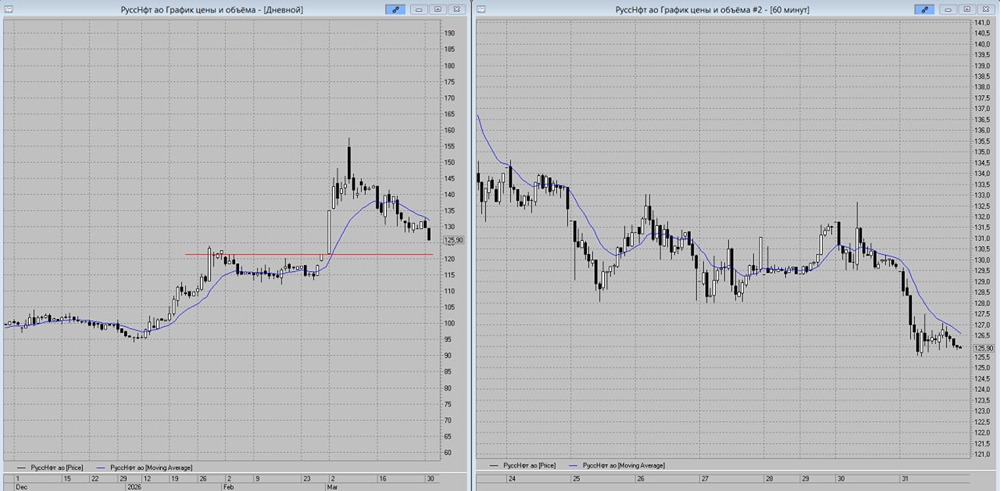Minimize the 60 минут chart window
Screen dimensions: 1000x491
[948, 10]
